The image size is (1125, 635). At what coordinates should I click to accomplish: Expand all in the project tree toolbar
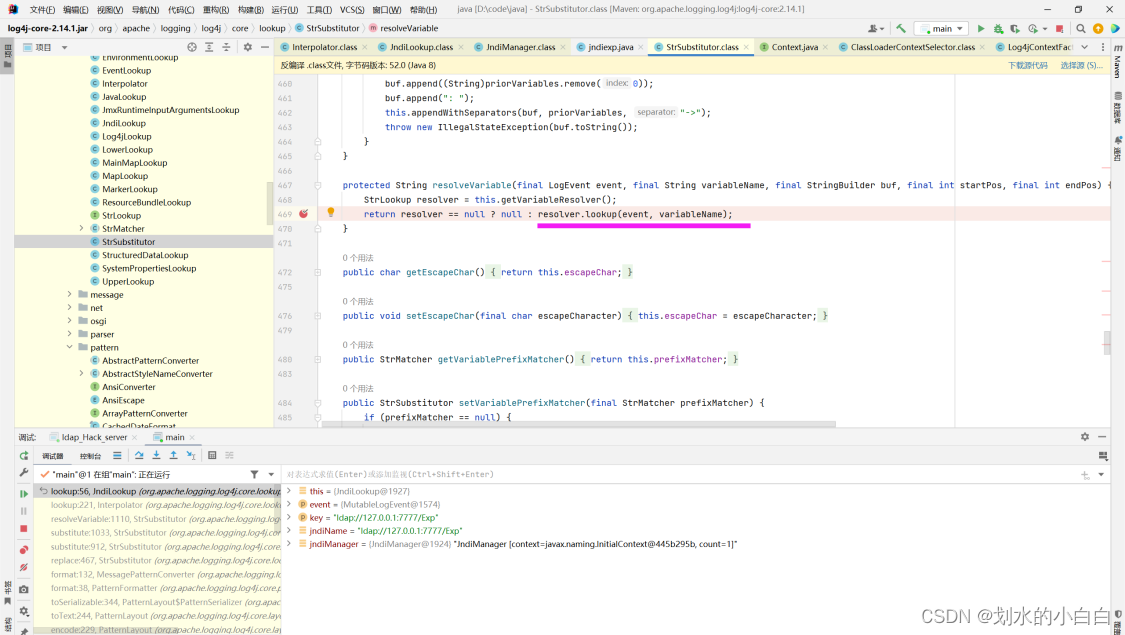point(209,47)
